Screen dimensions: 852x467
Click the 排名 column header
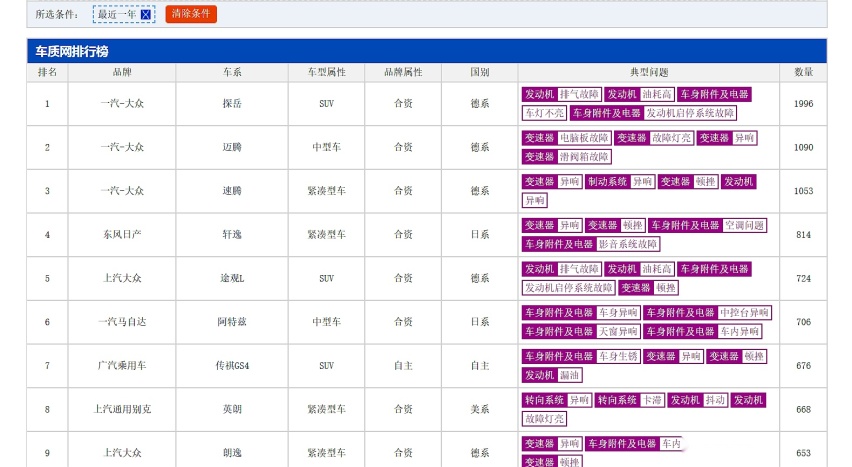pyautogui.click(x=47, y=72)
